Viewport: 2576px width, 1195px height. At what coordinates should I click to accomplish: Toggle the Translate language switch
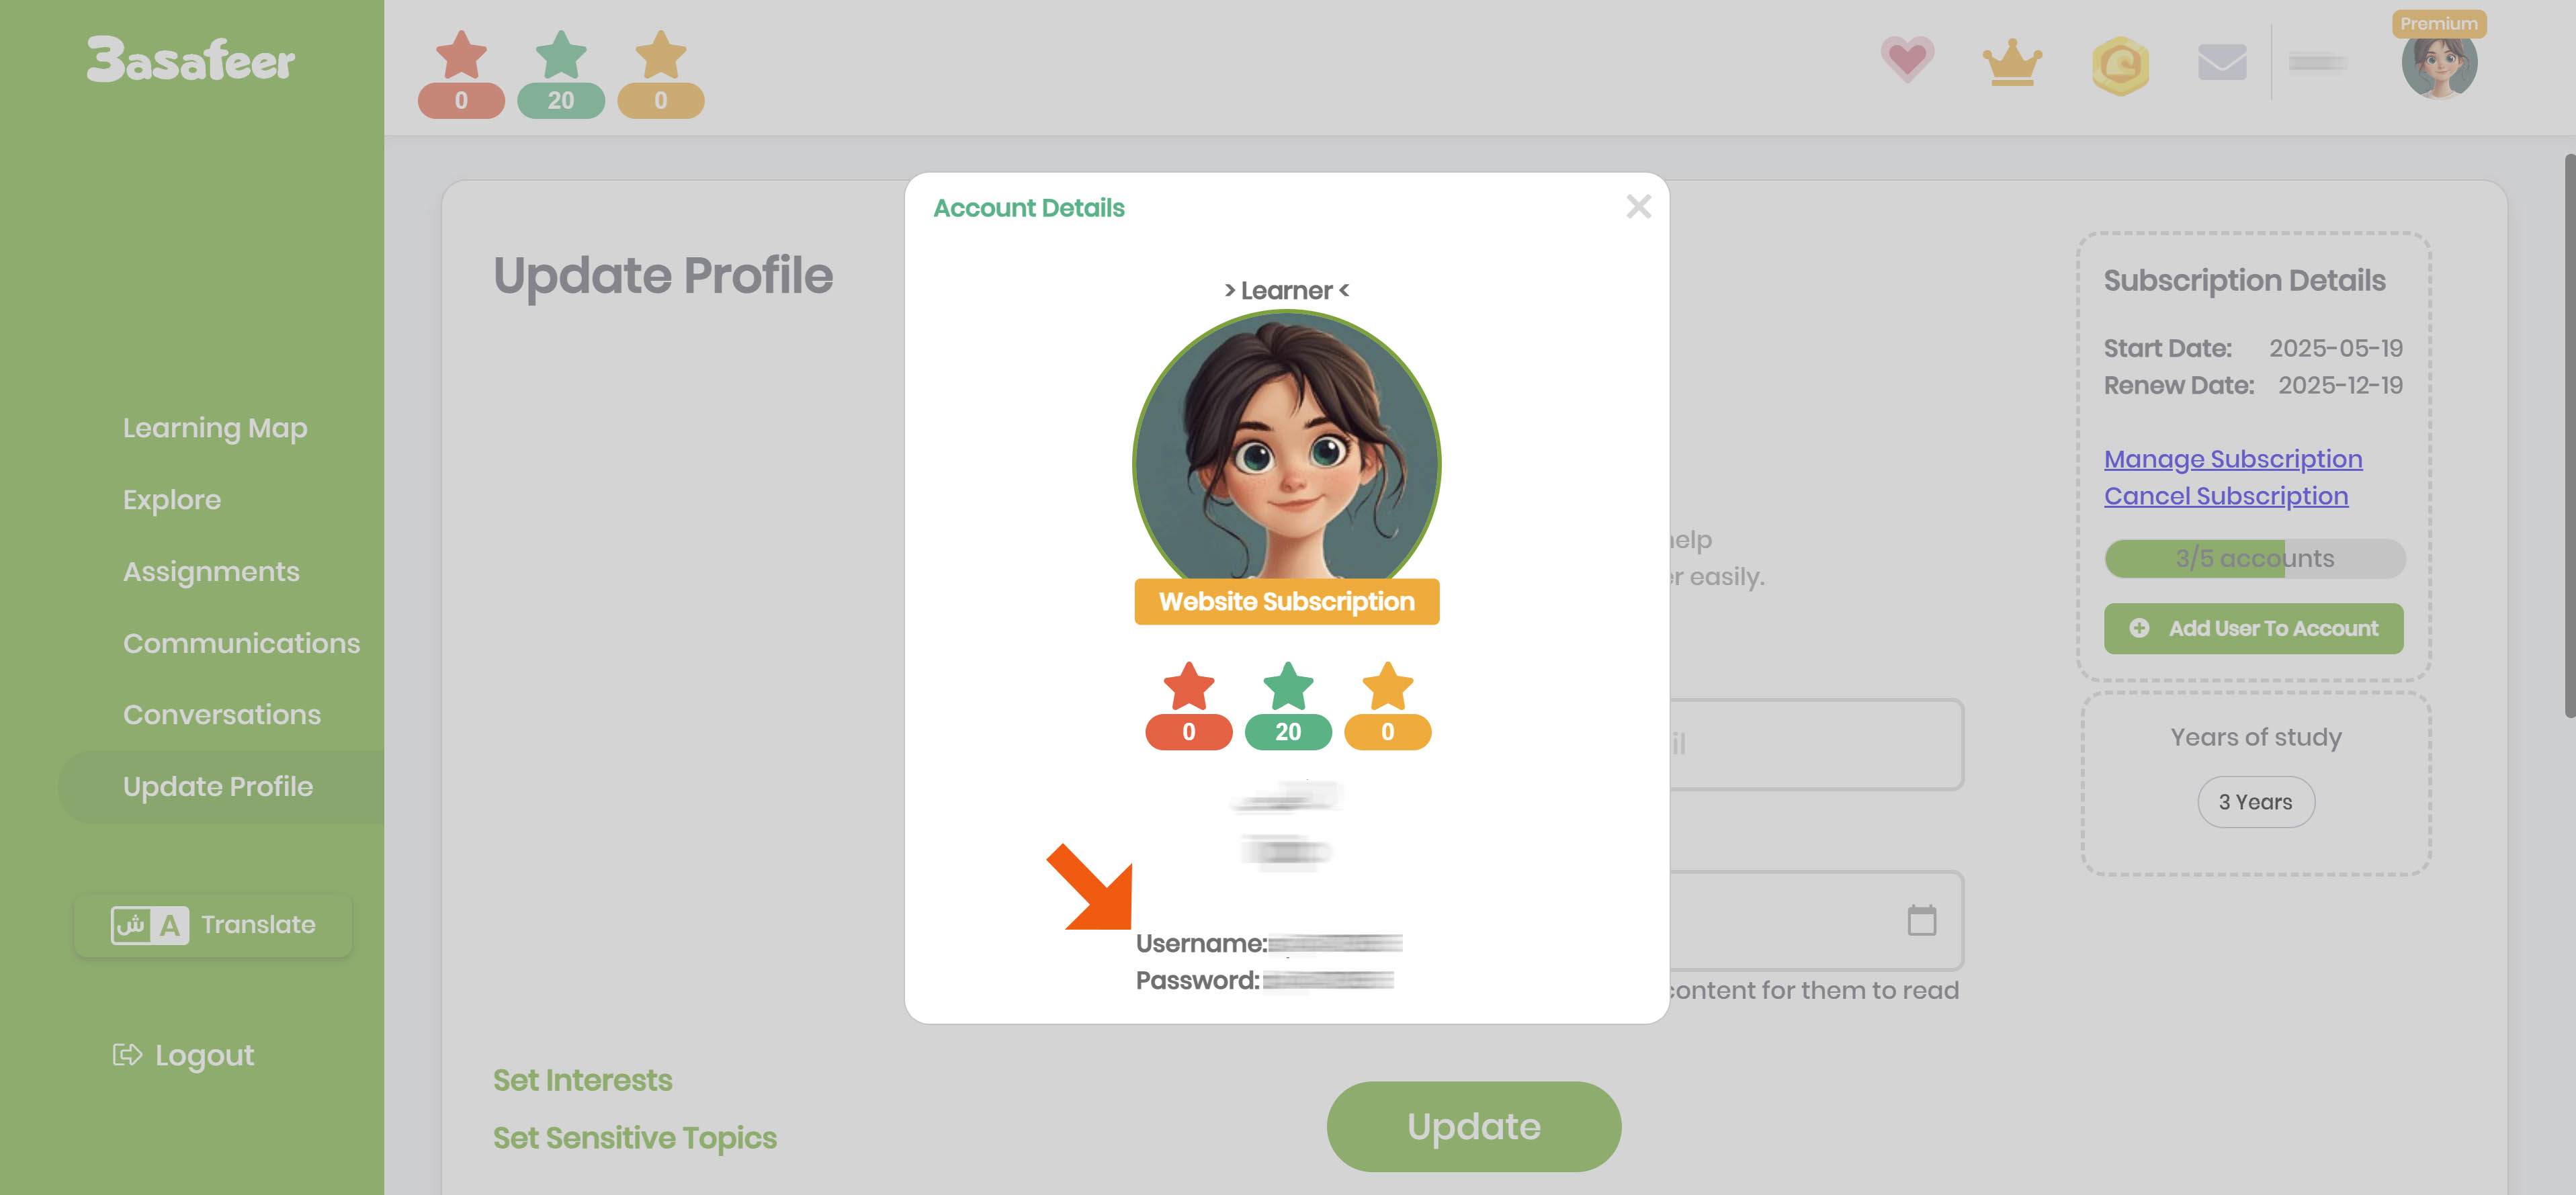tap(213, 925)
